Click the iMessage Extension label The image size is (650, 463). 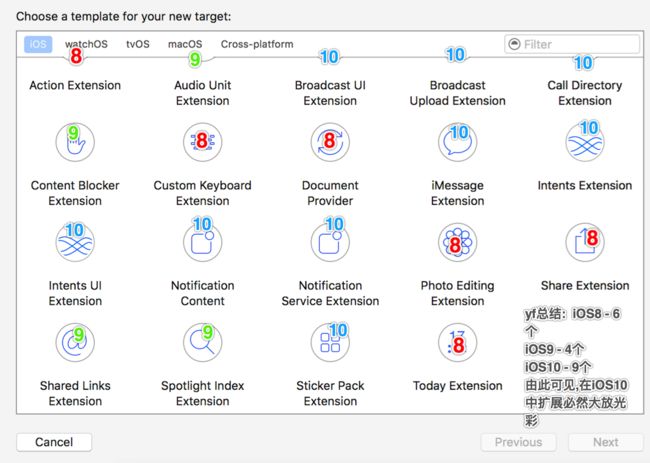tap(458, 193)
